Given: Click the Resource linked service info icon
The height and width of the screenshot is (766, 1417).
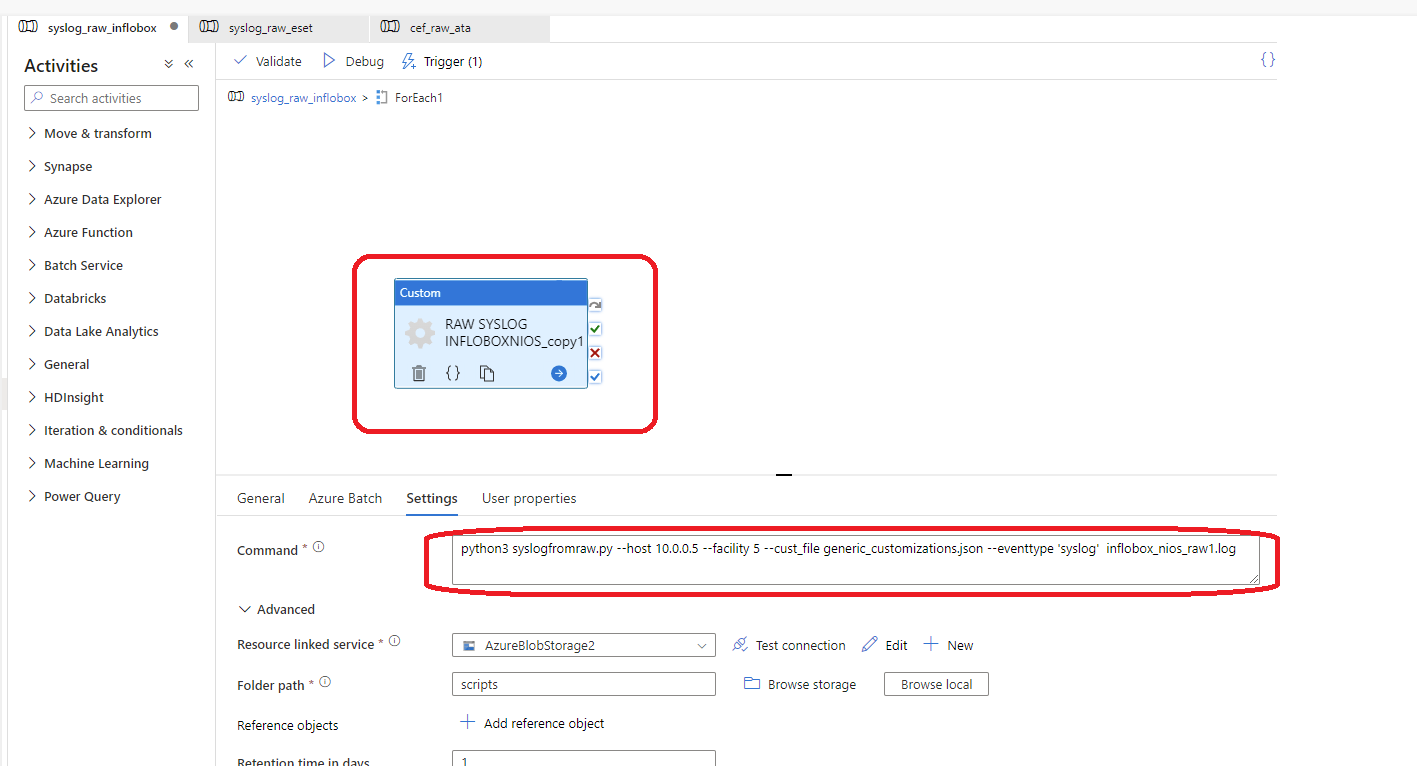Looking at the screenshot, I should click(x=394, y=641).
